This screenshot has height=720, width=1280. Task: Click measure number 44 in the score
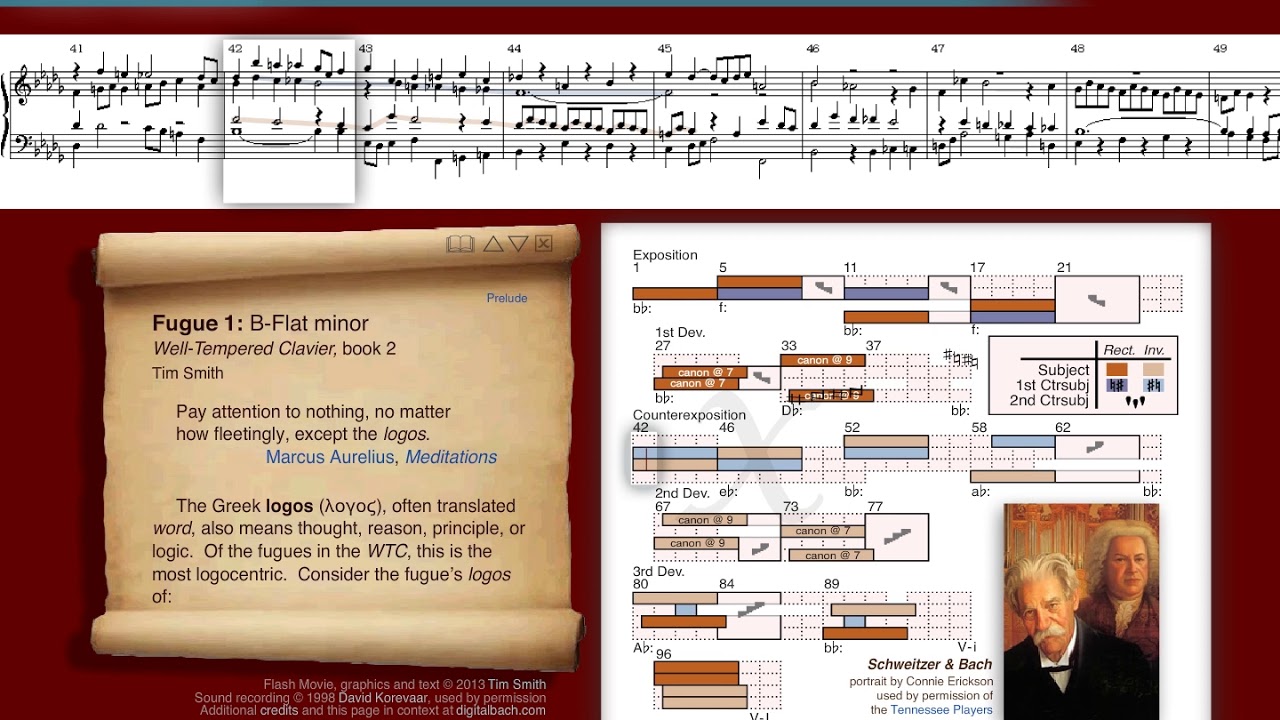click(514, 48)
